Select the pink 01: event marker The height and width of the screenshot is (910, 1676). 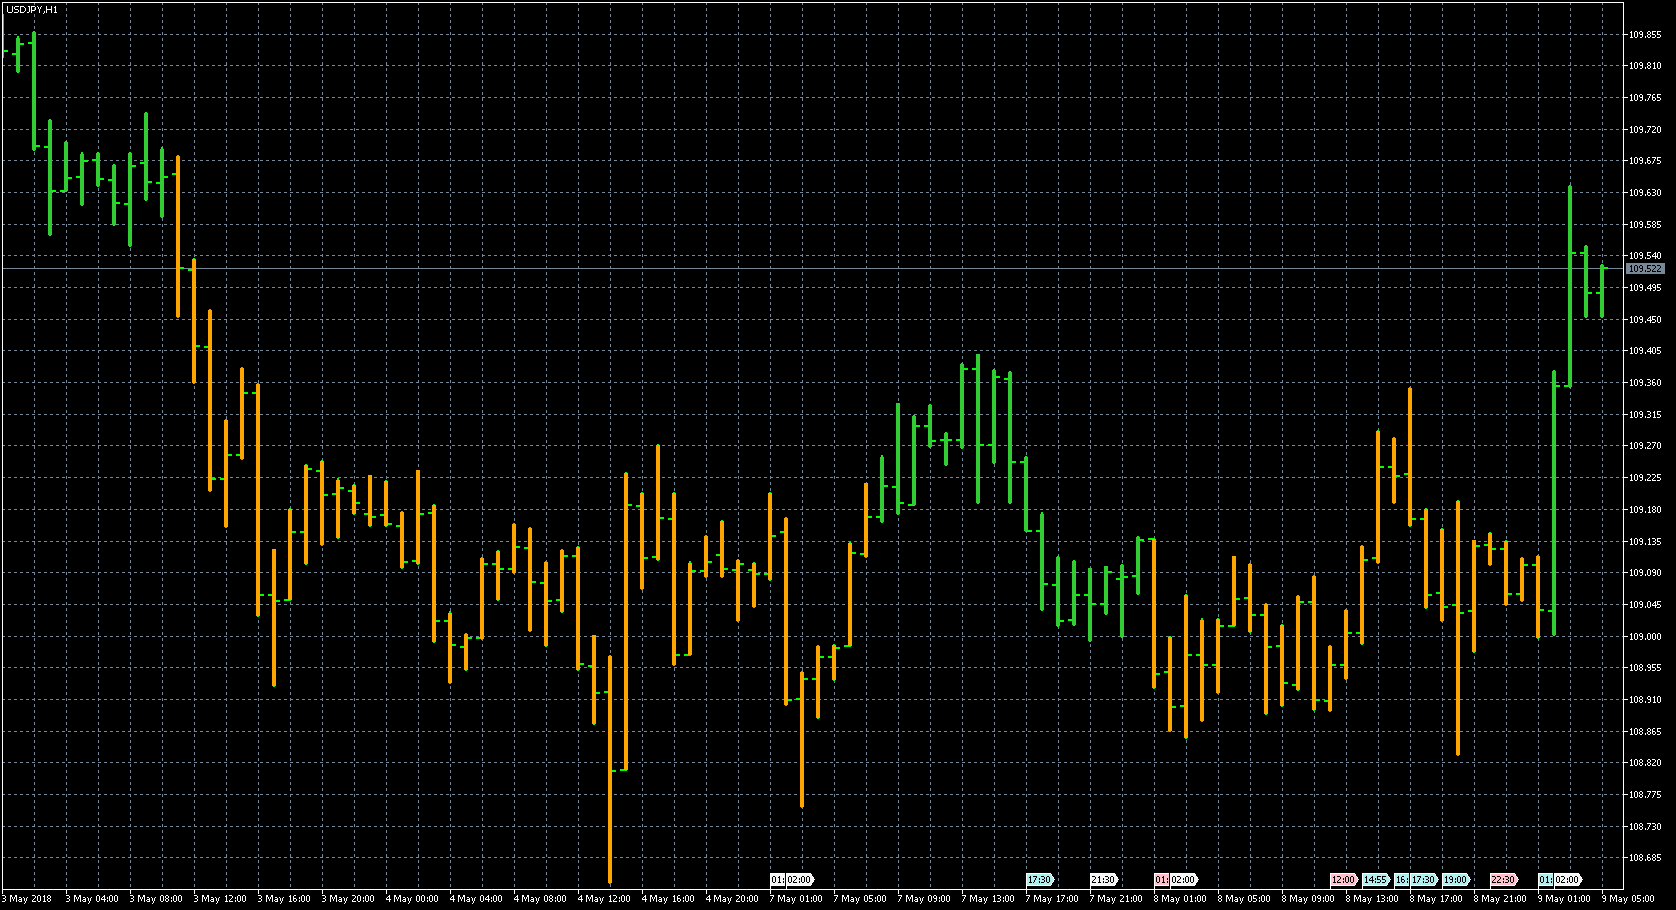coord(1161,880)
